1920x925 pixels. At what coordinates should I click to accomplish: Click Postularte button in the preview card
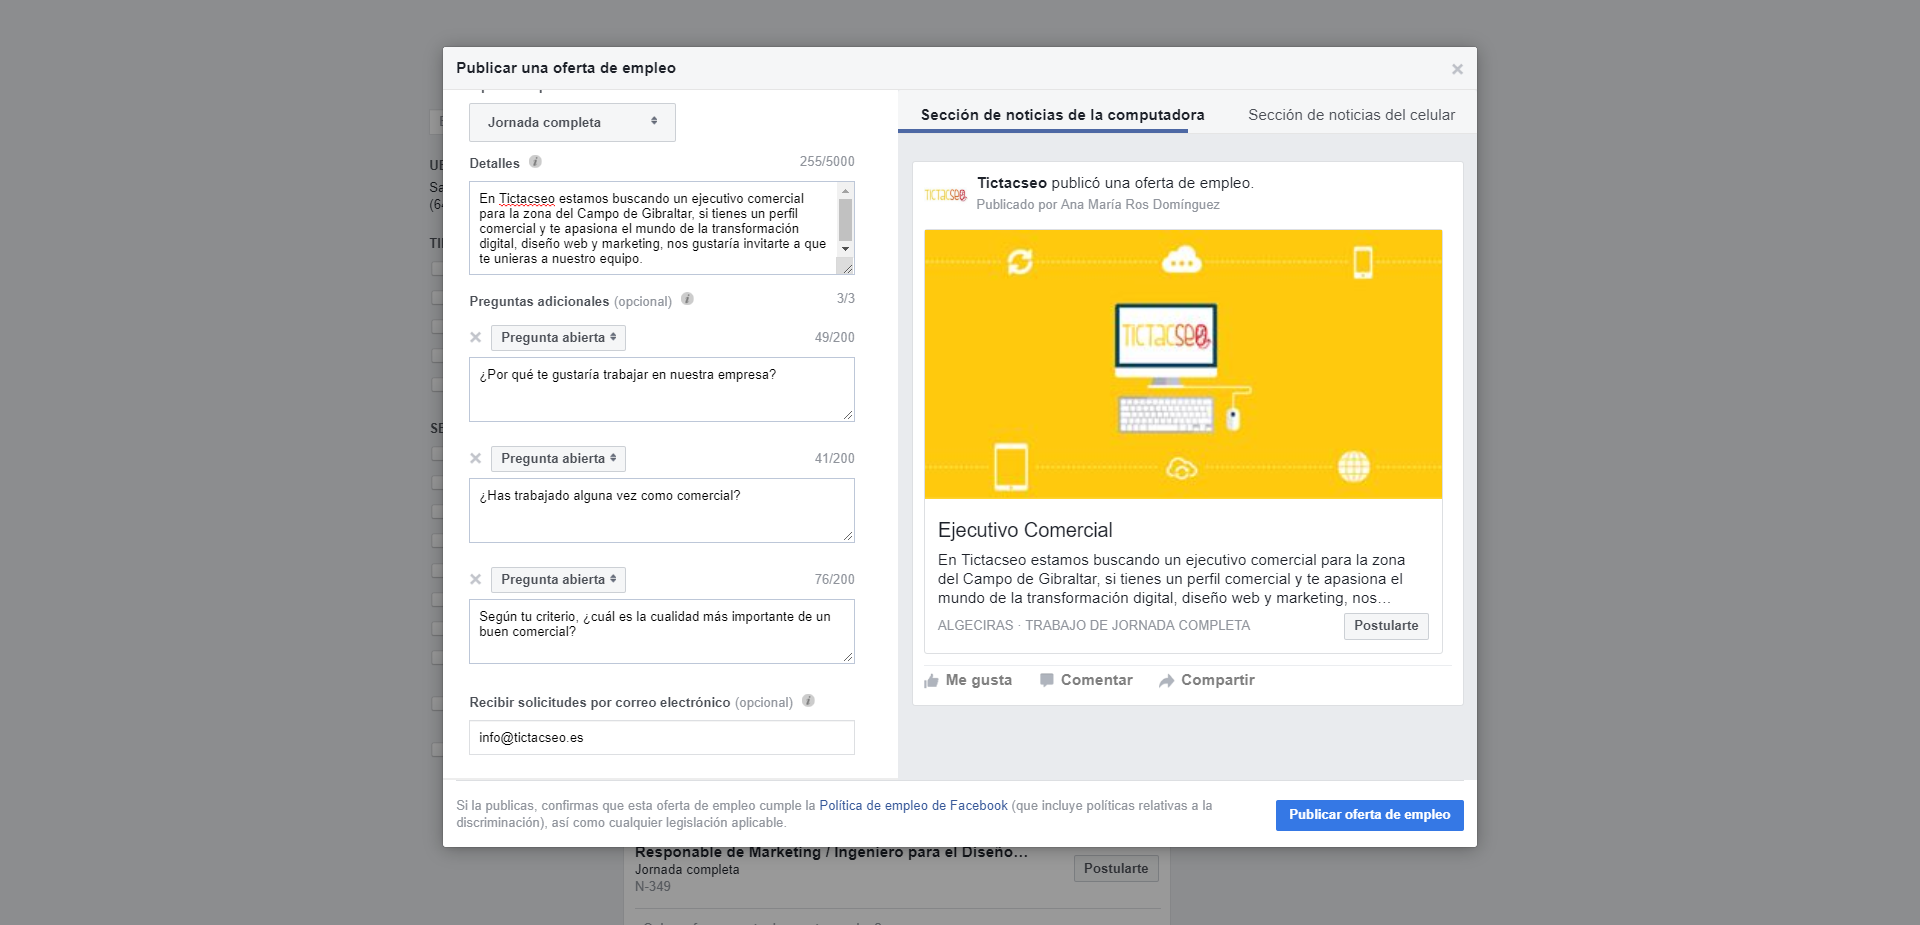[x=1386, y=626]
